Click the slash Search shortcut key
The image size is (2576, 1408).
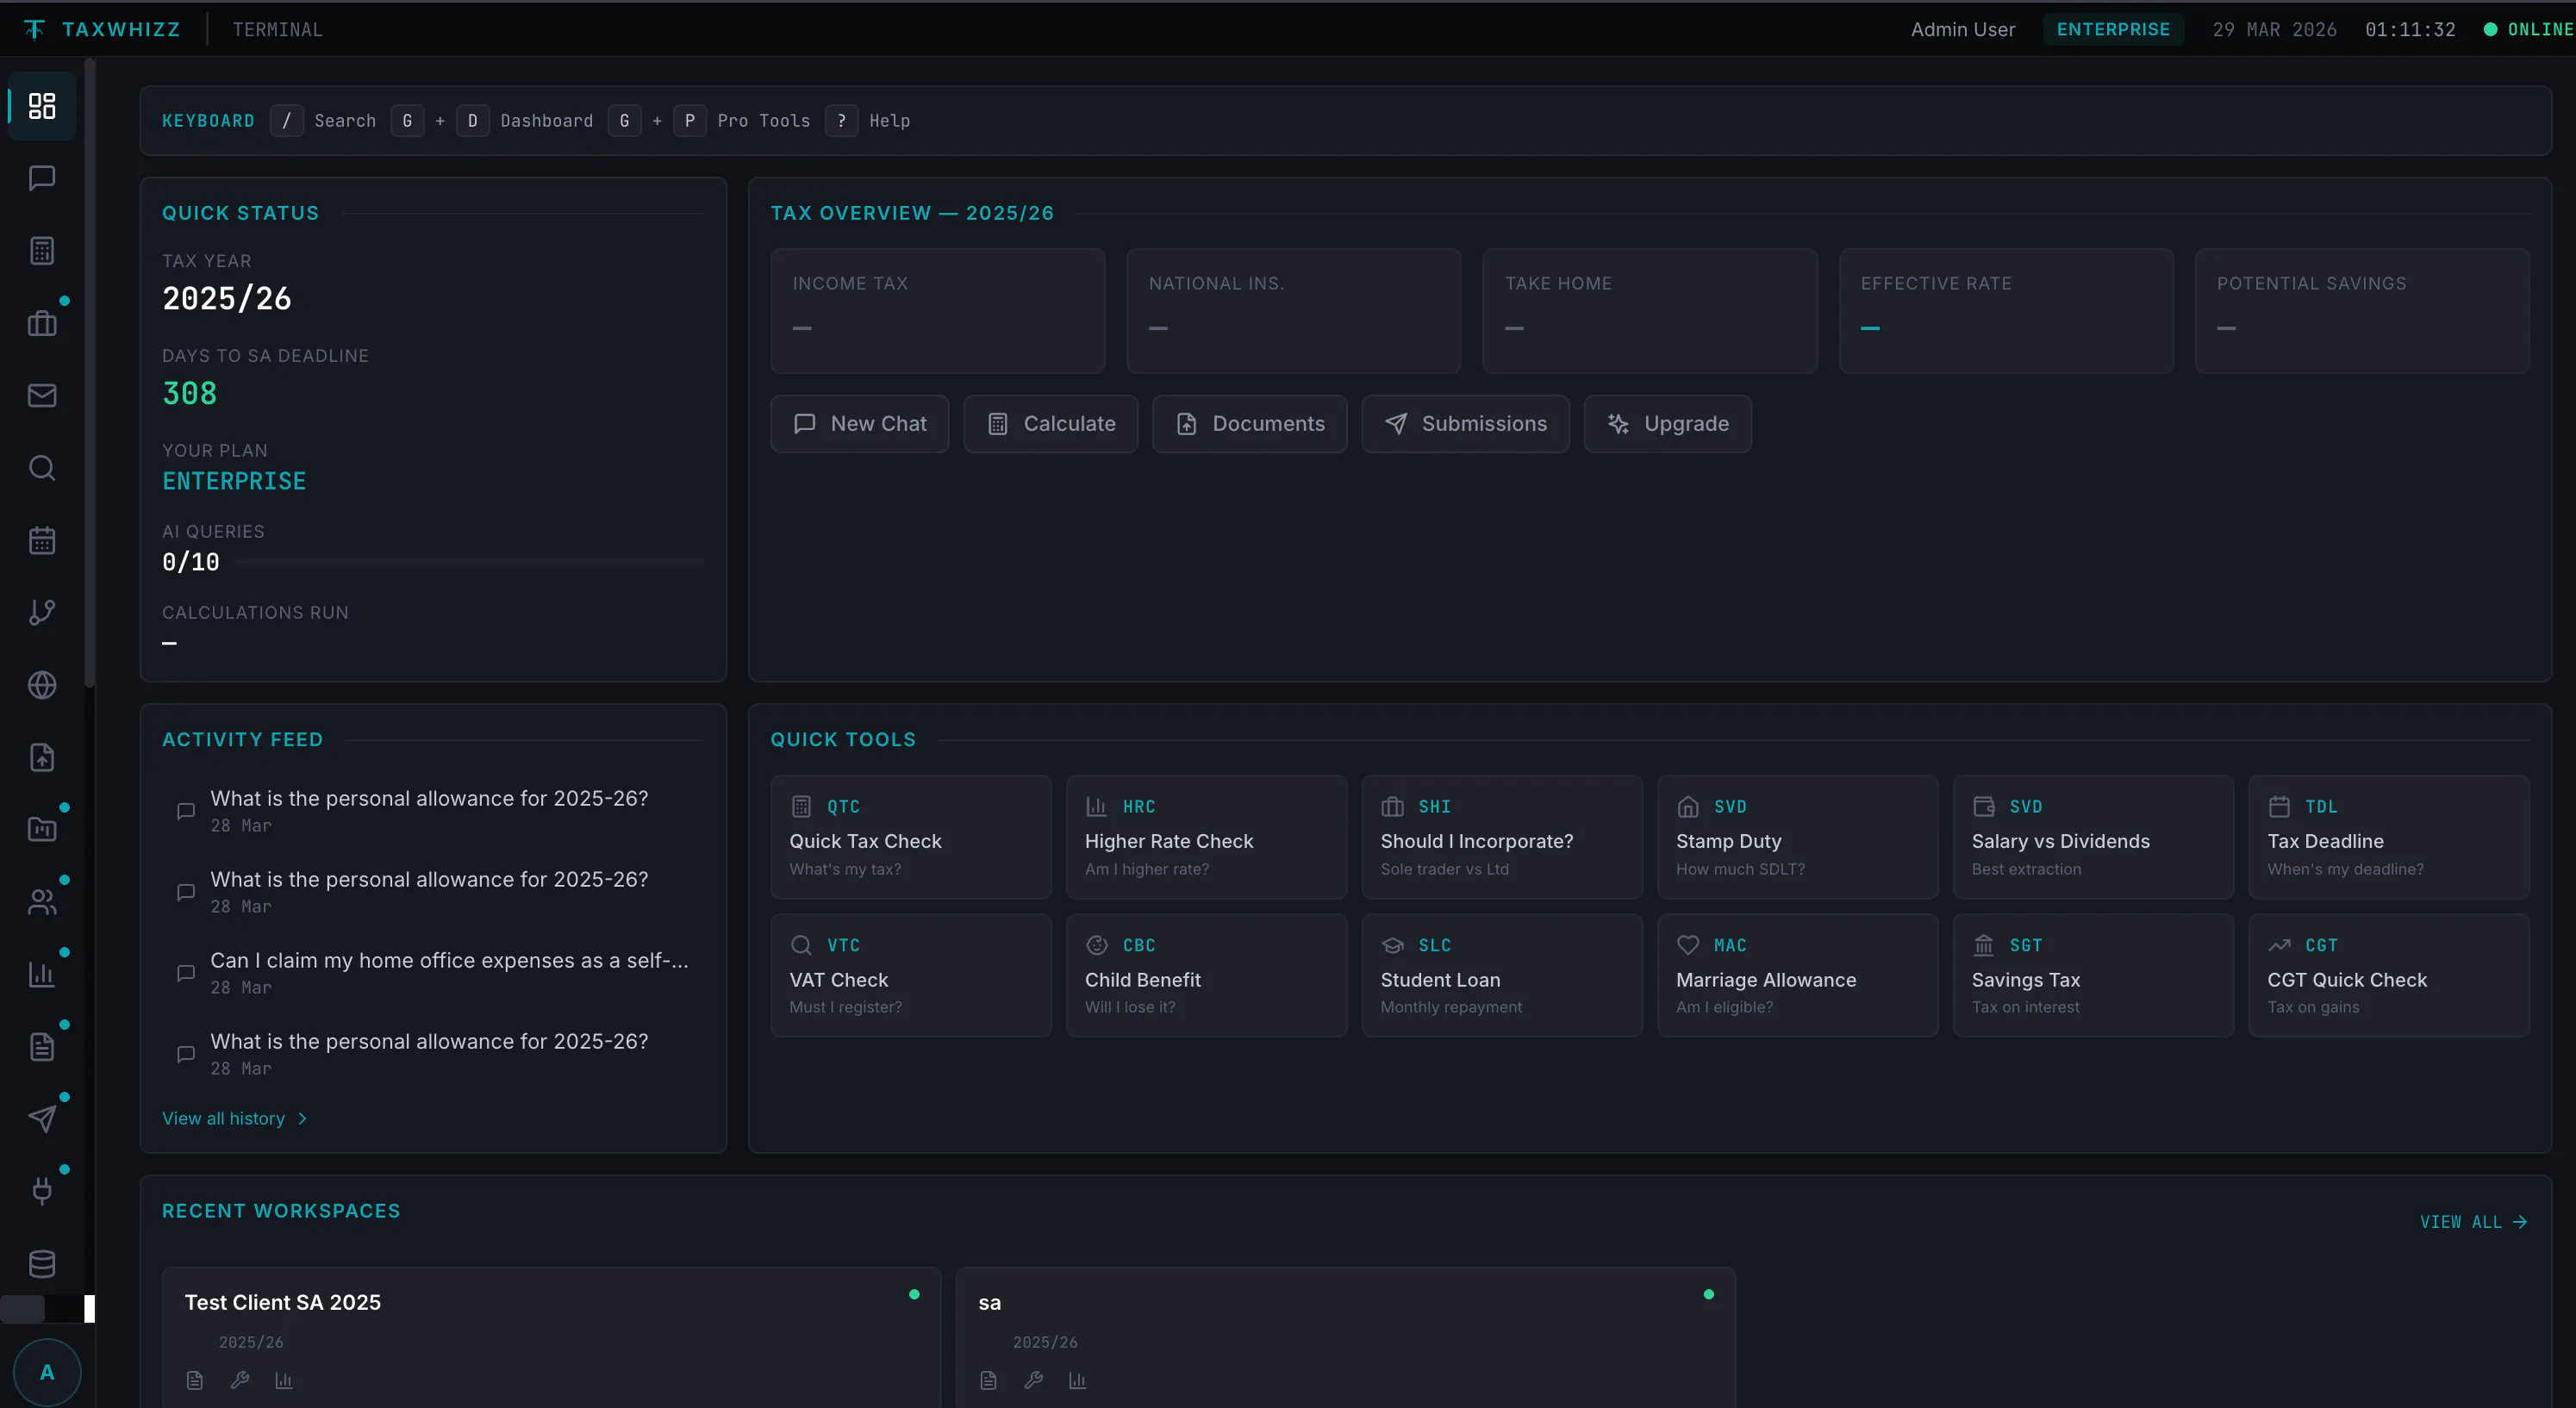(x=287, y=120)
